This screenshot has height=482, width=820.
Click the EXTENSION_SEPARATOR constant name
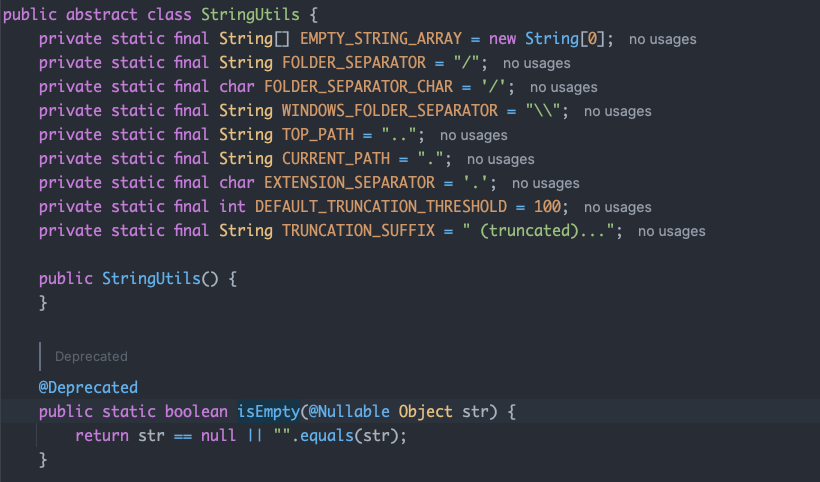[349, 183]
